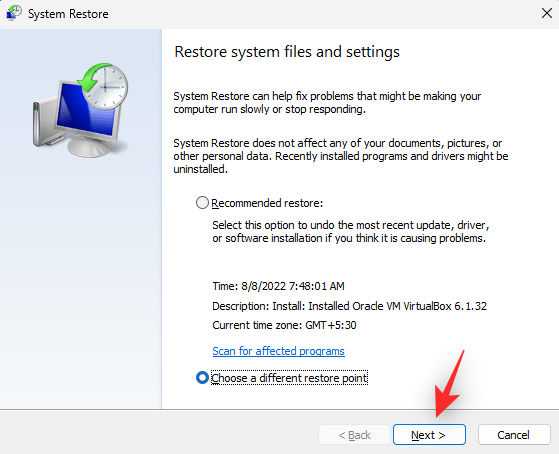
Task: Click the grayed-out Back button
Action: click(354, 435)
